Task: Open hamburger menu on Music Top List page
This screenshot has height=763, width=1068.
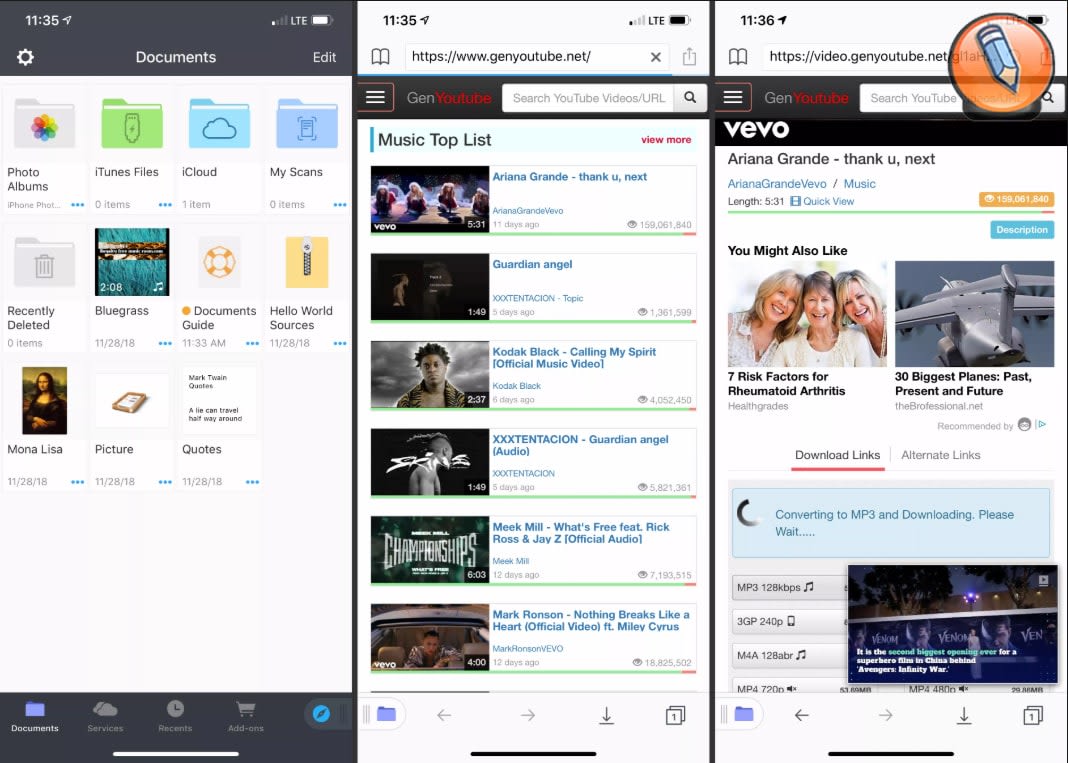Action: click(375, 97)
